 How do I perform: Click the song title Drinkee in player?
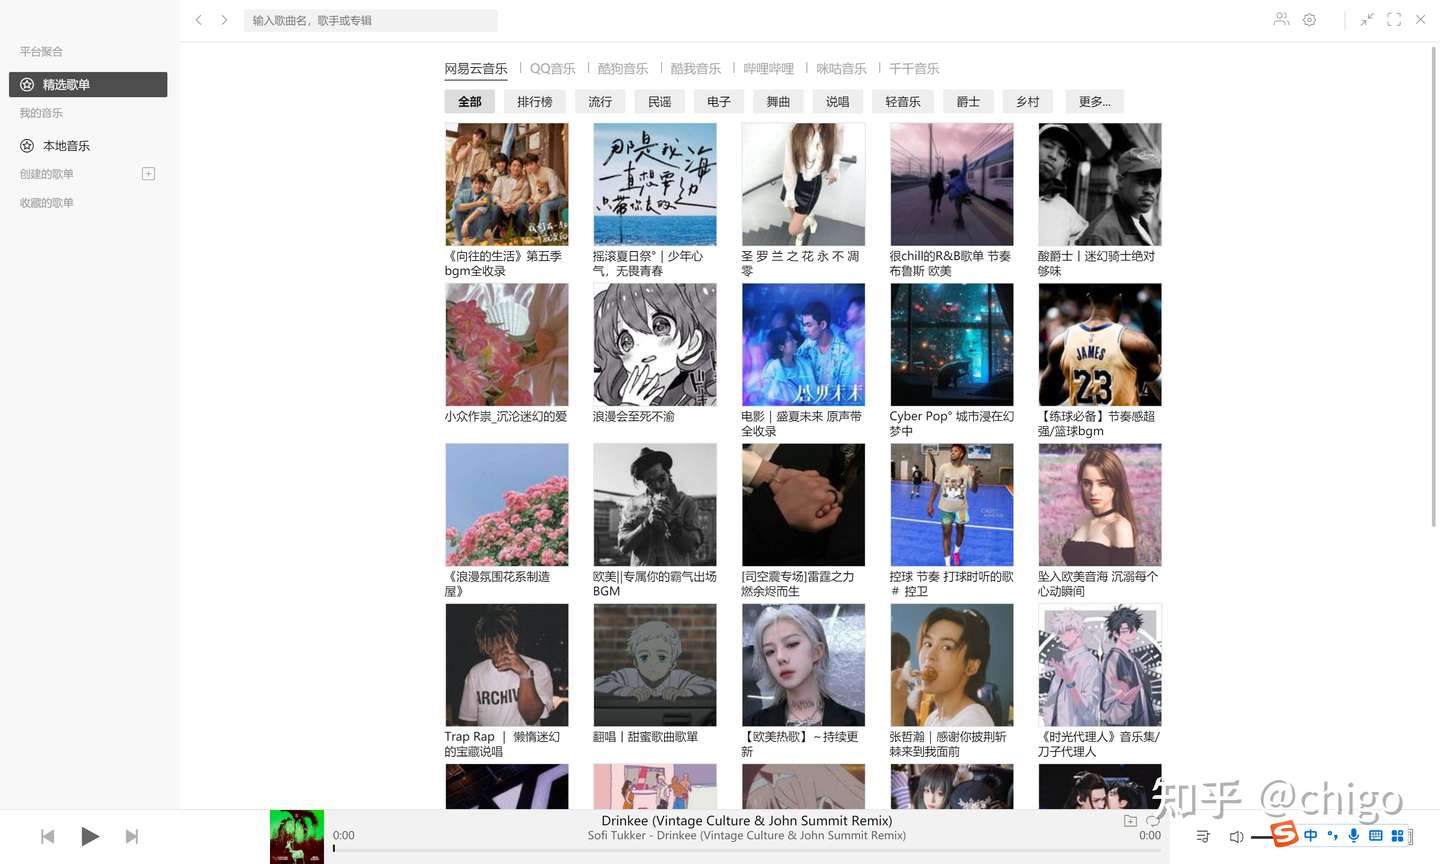pyautogui.click(x=746, y=821)
